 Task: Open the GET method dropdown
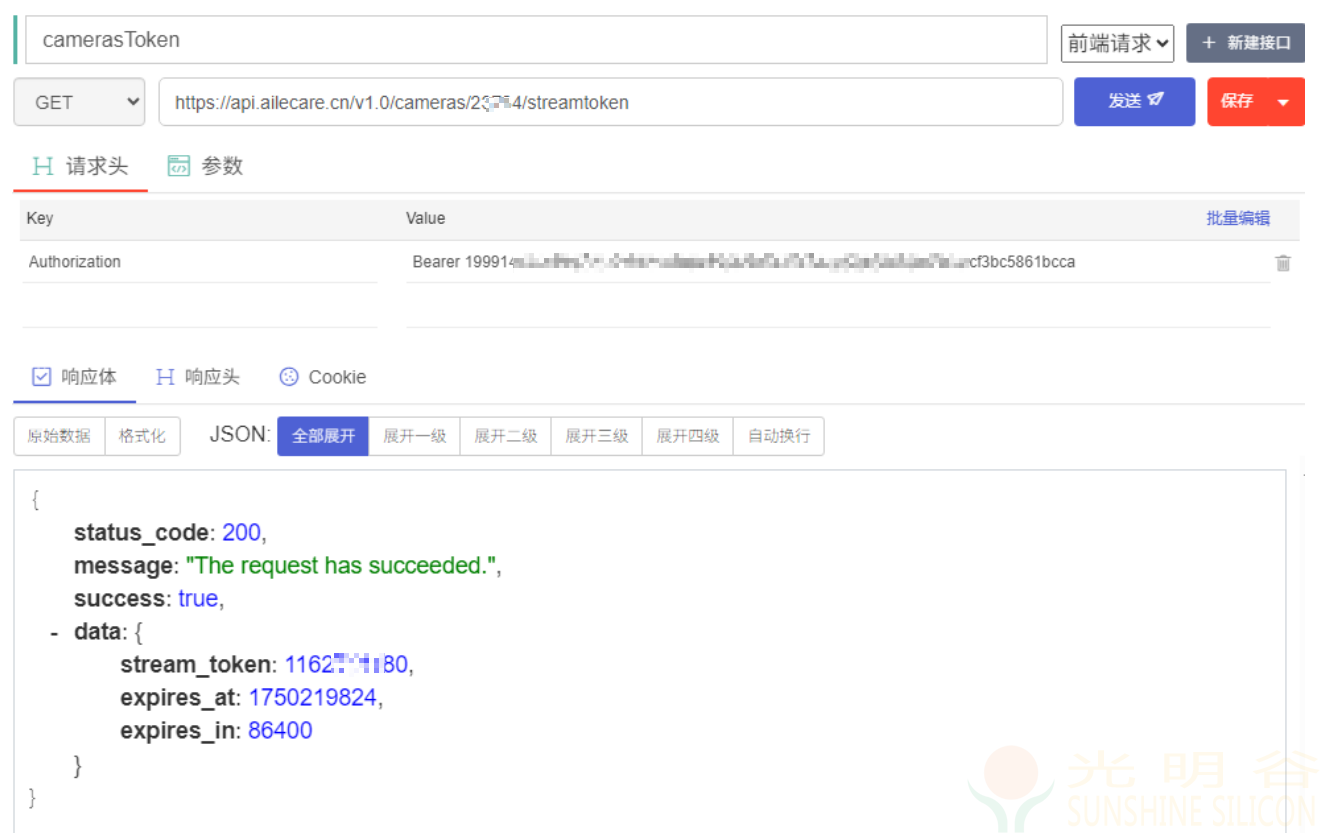(79, 102)
